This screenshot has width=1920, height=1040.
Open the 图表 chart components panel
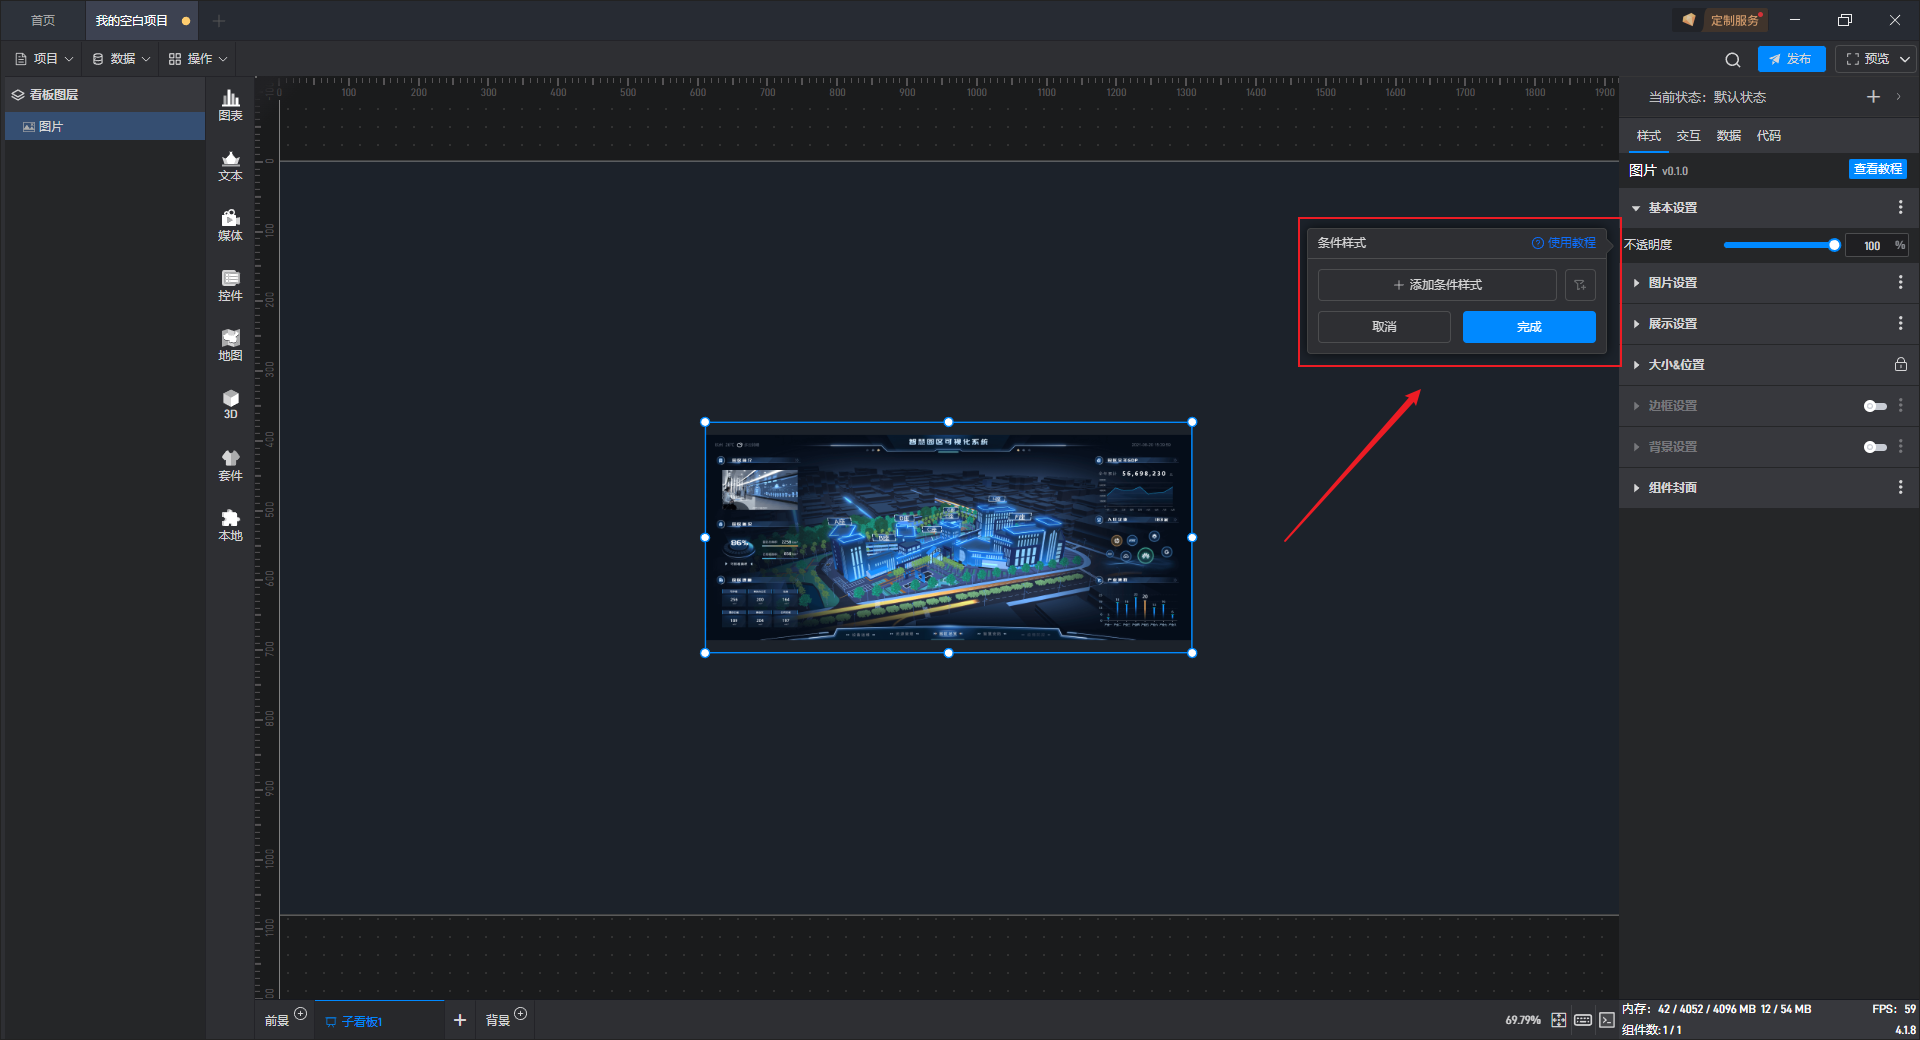230,105
